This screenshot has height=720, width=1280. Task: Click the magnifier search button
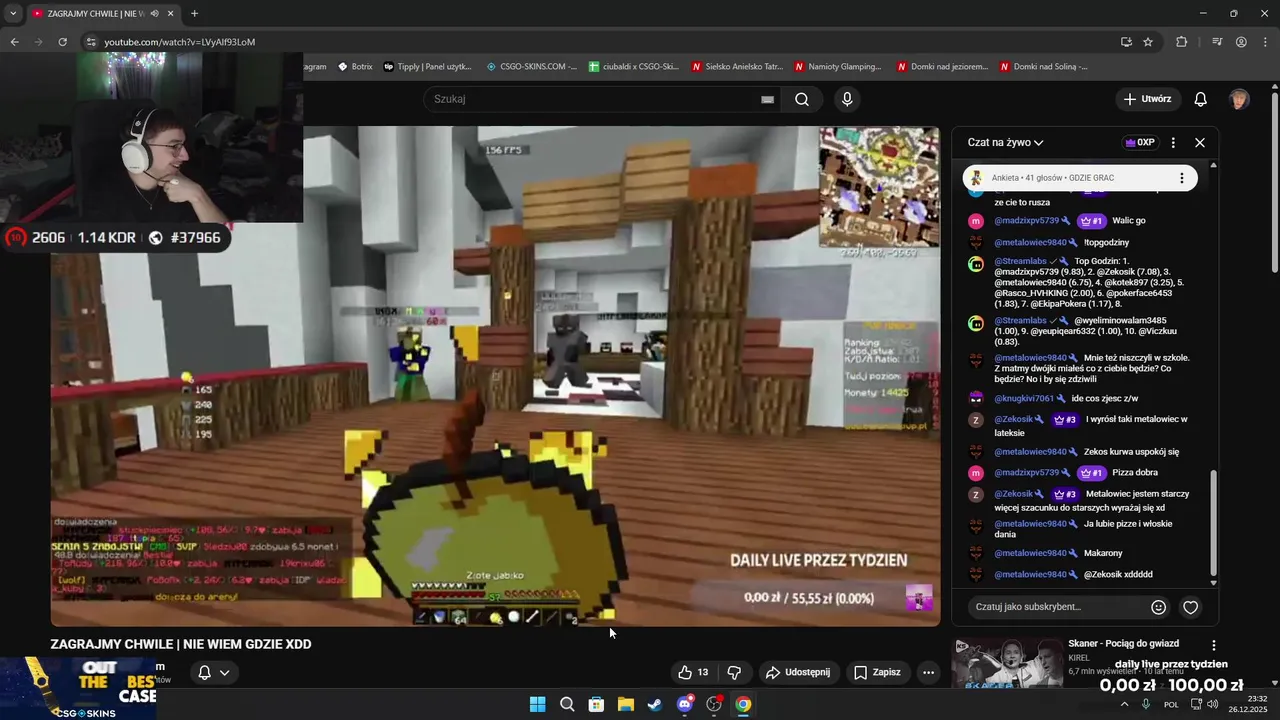click(802, 99)
